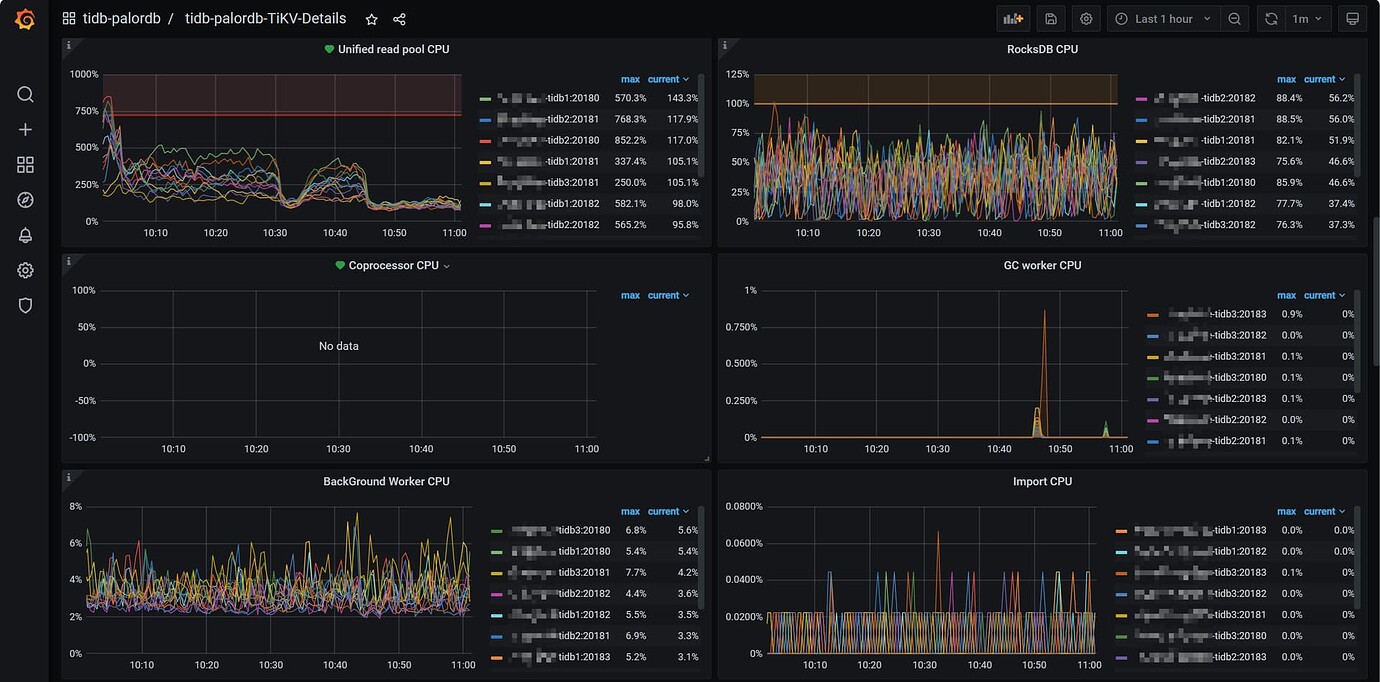Open RocksDB CPU panel title menu

click(x=1042, y=49)
